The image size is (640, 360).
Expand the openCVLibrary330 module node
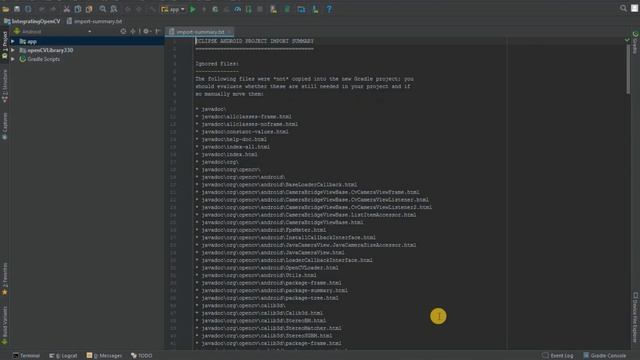point(13,50)
